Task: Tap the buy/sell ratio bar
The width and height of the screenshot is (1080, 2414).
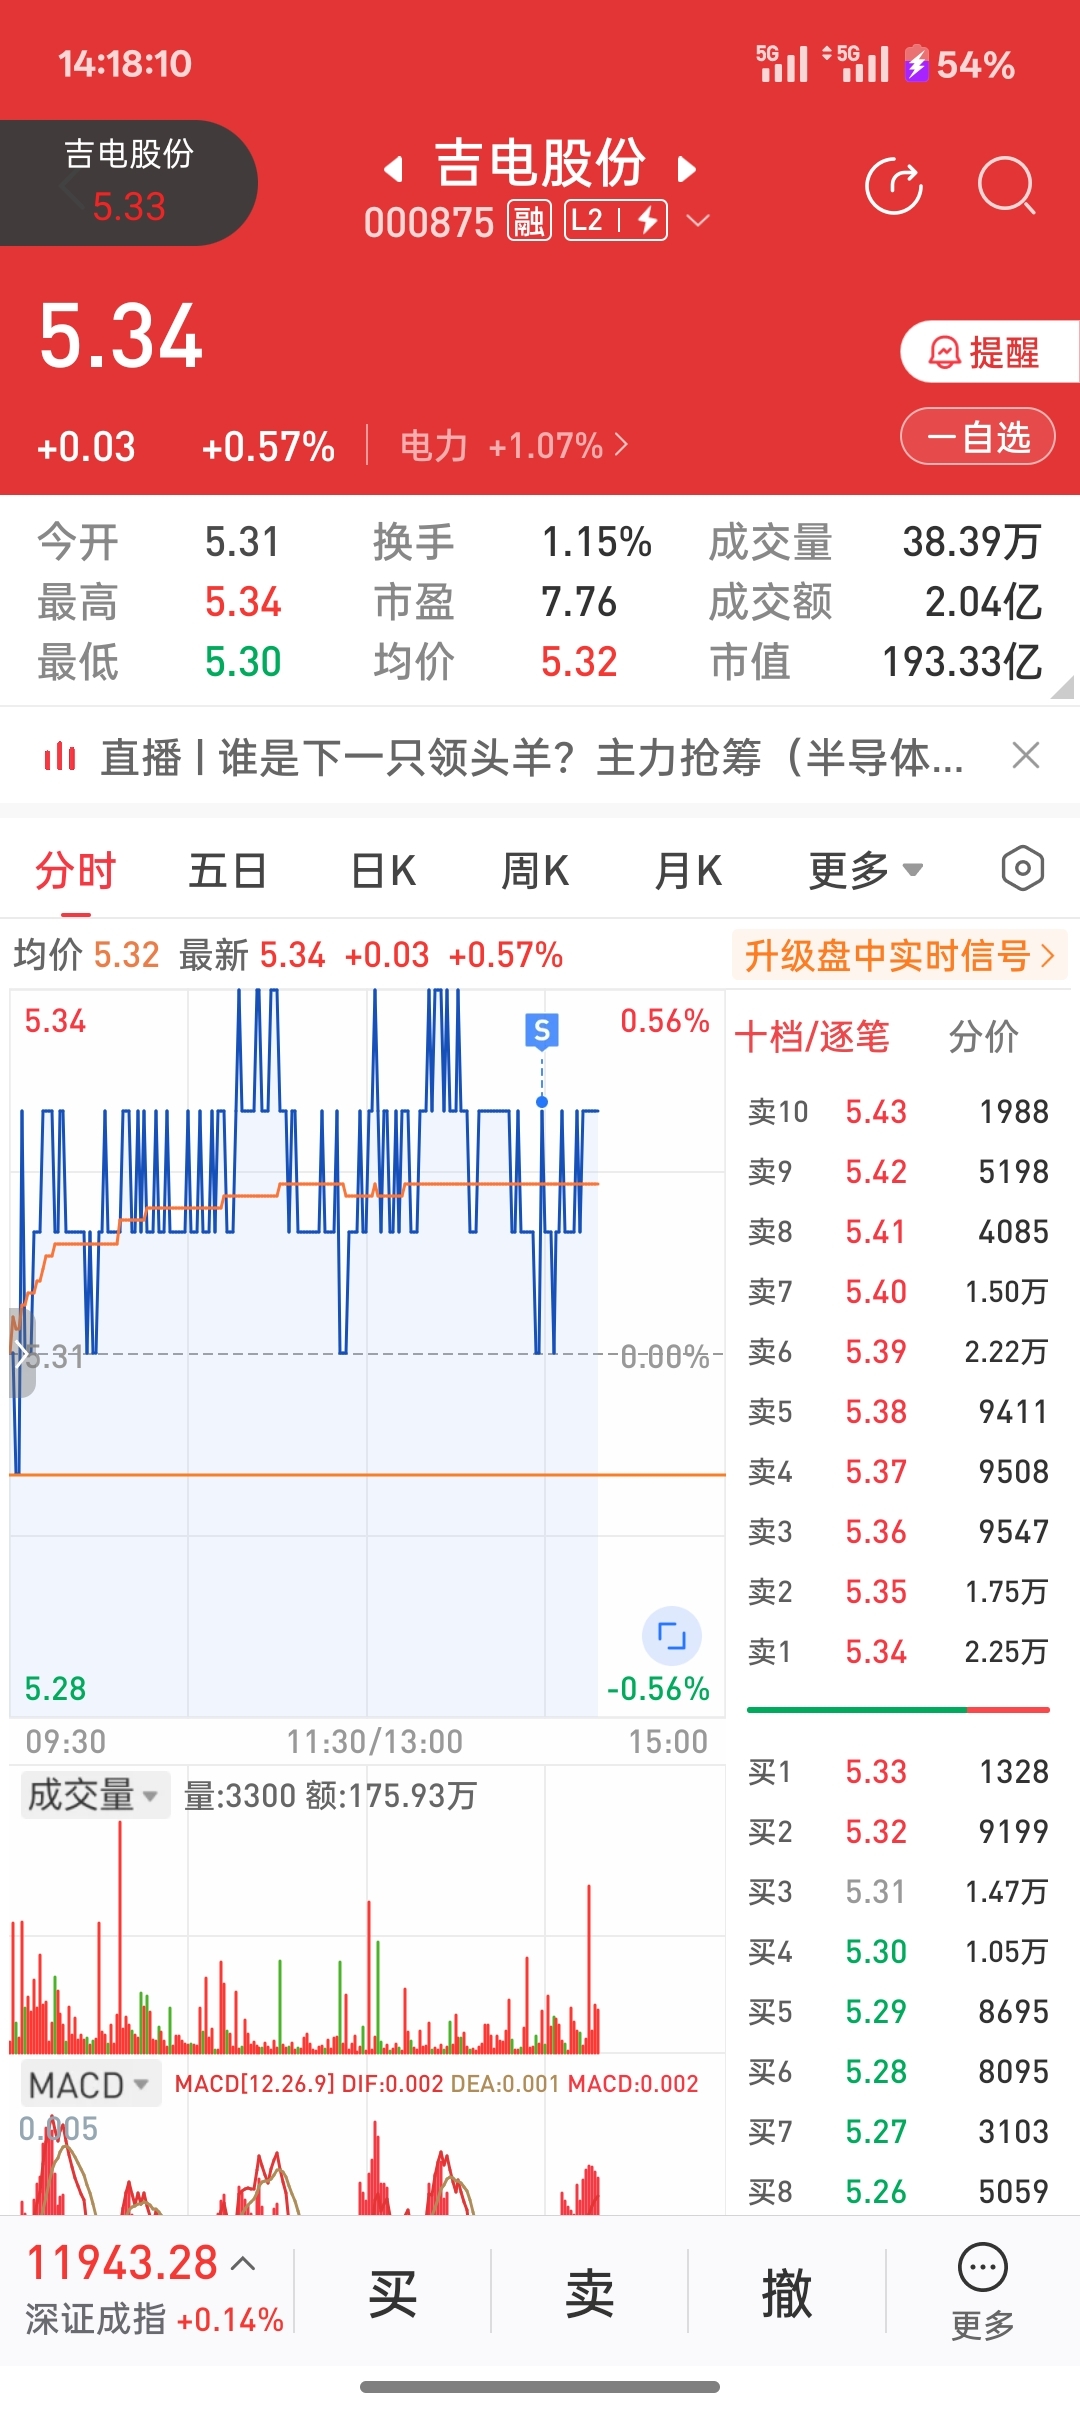Action: (898, 1710)
